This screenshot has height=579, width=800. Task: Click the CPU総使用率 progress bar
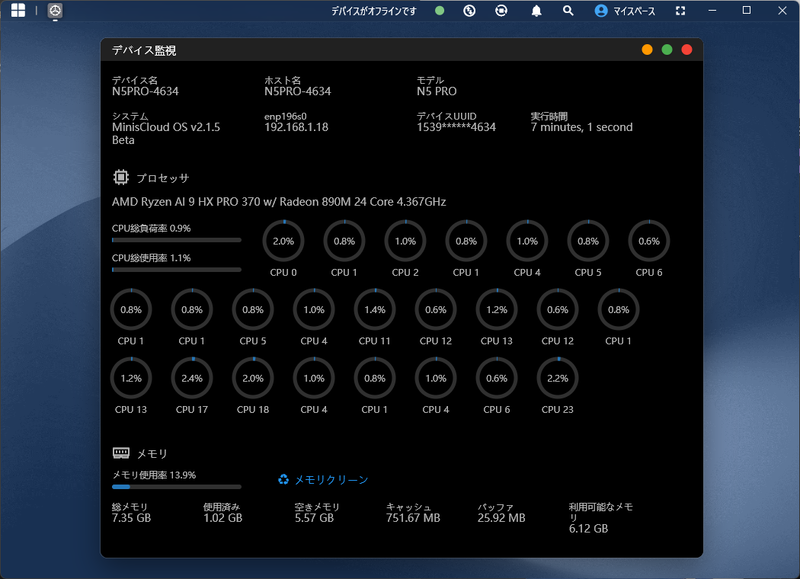175,269
